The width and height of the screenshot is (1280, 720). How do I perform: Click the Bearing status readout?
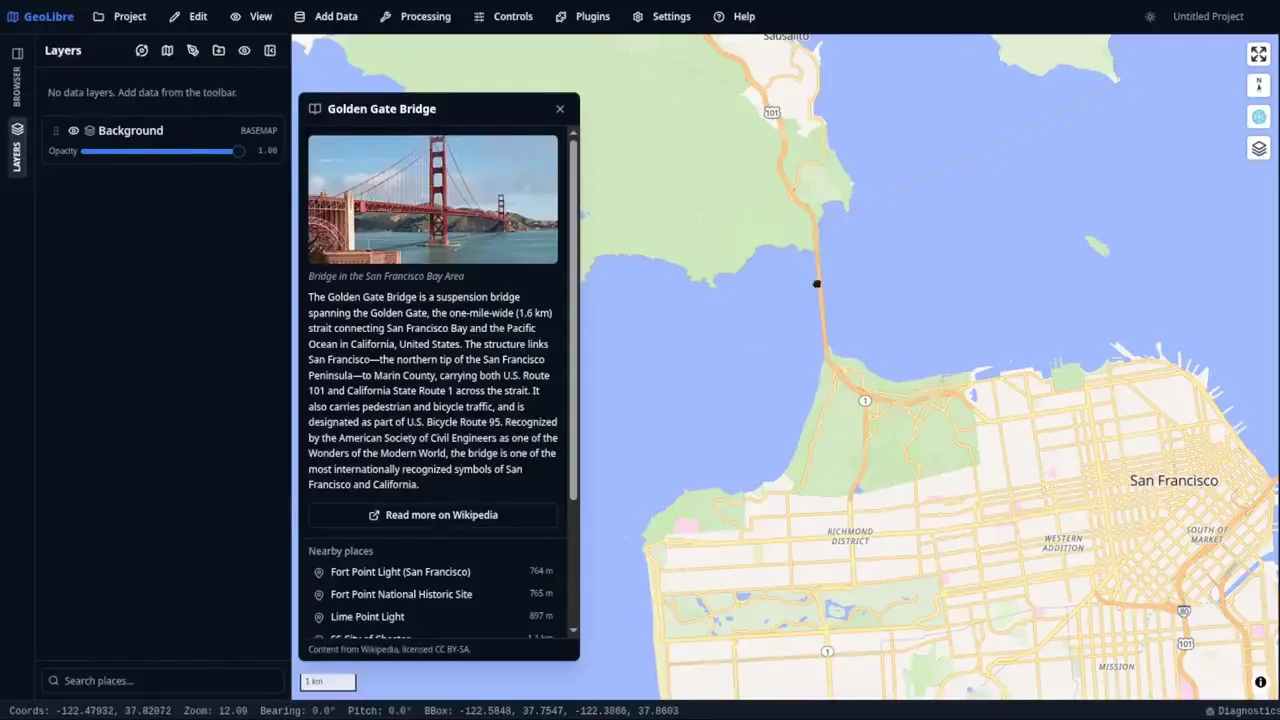coord(297,711)
